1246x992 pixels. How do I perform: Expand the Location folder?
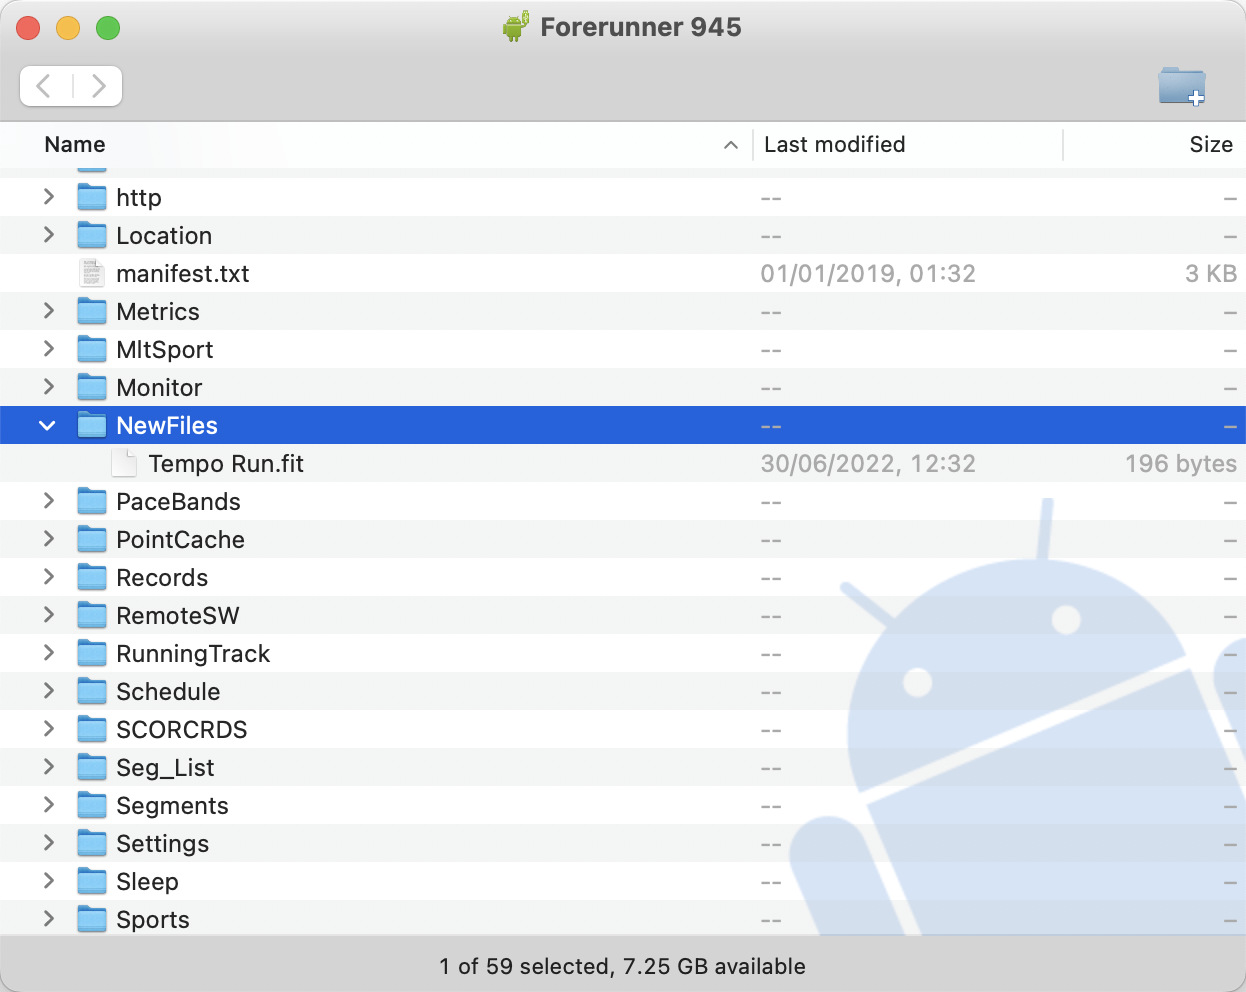coord(48,235)
